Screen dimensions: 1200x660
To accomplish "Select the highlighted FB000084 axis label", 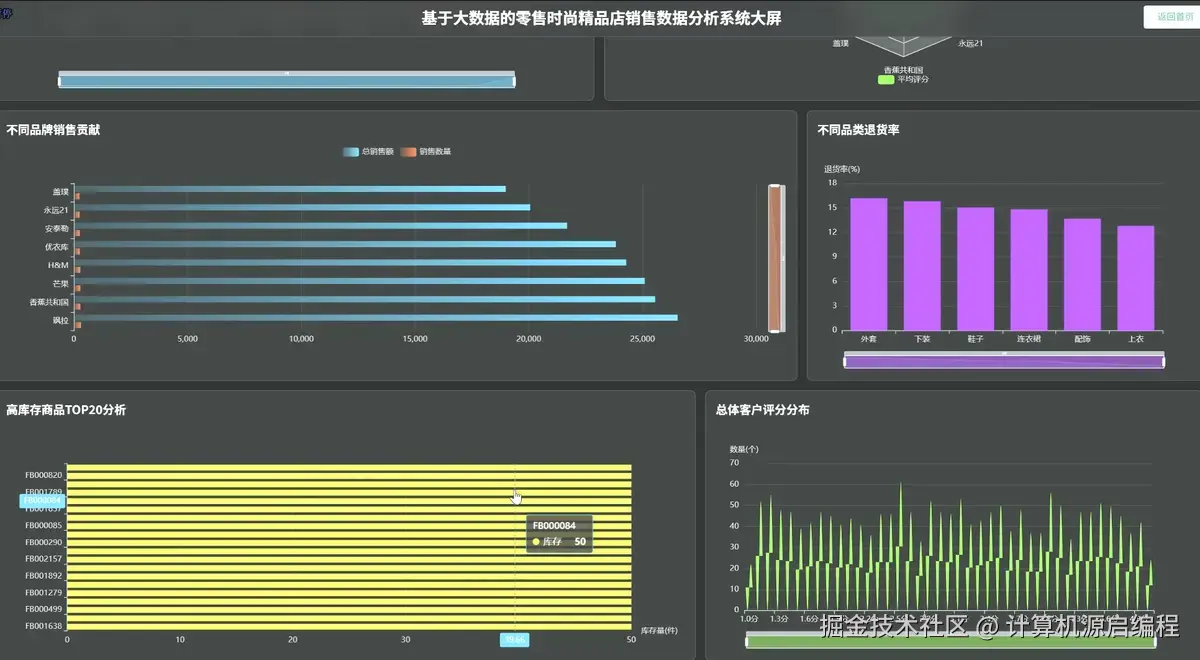I will point(40,501).
